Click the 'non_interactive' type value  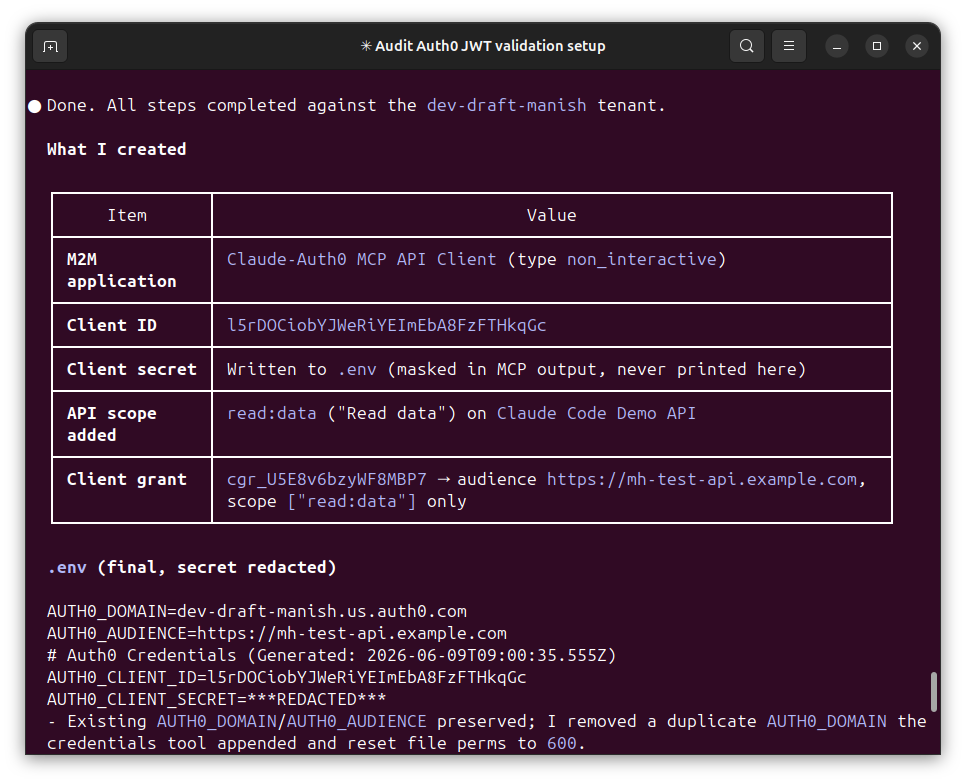[x=641, y=259]
